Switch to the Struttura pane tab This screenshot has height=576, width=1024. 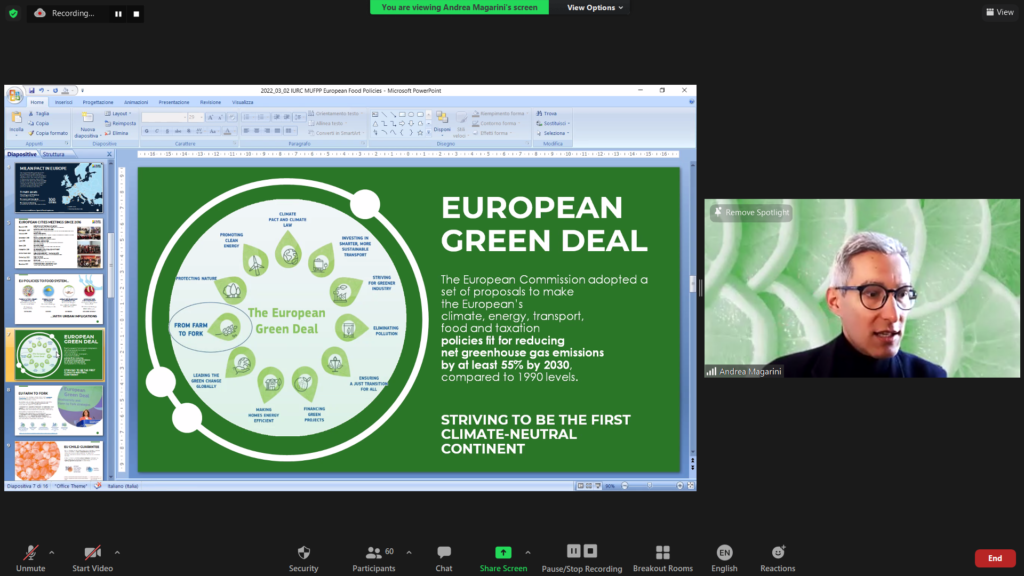54,154
